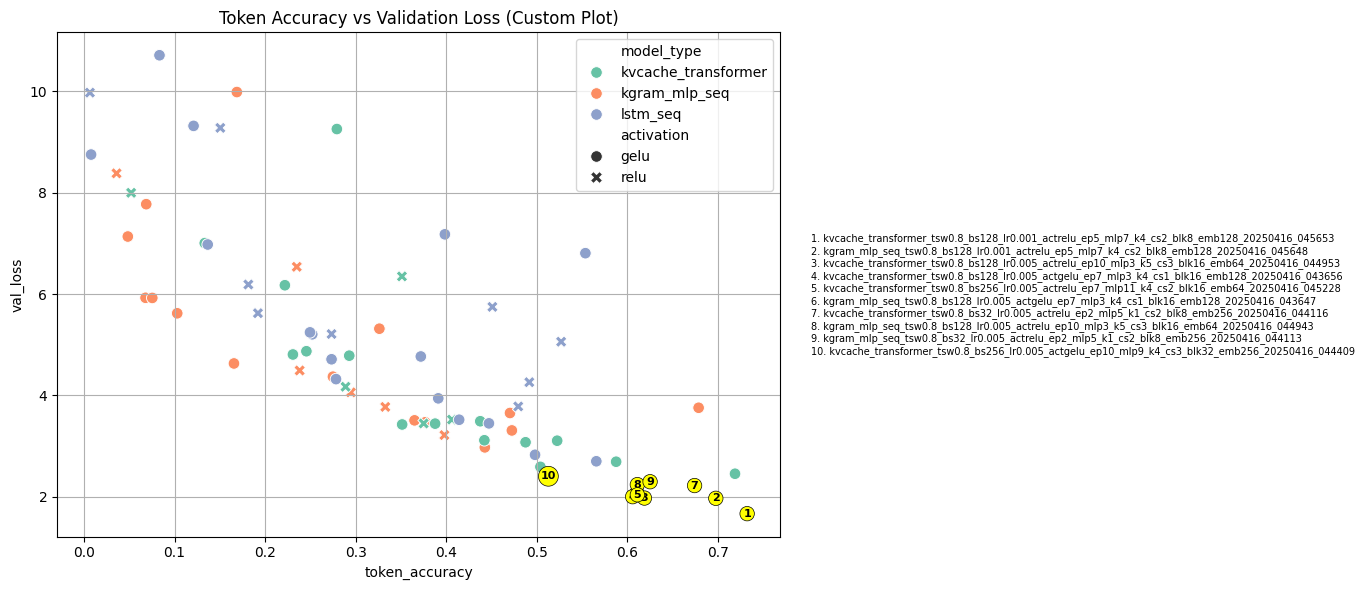
Task: Click the x-axis tick label 0.1
Action: coord(175,551)
